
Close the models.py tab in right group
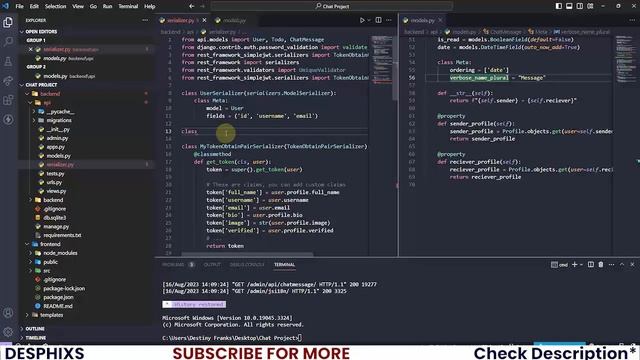[440, 20]
